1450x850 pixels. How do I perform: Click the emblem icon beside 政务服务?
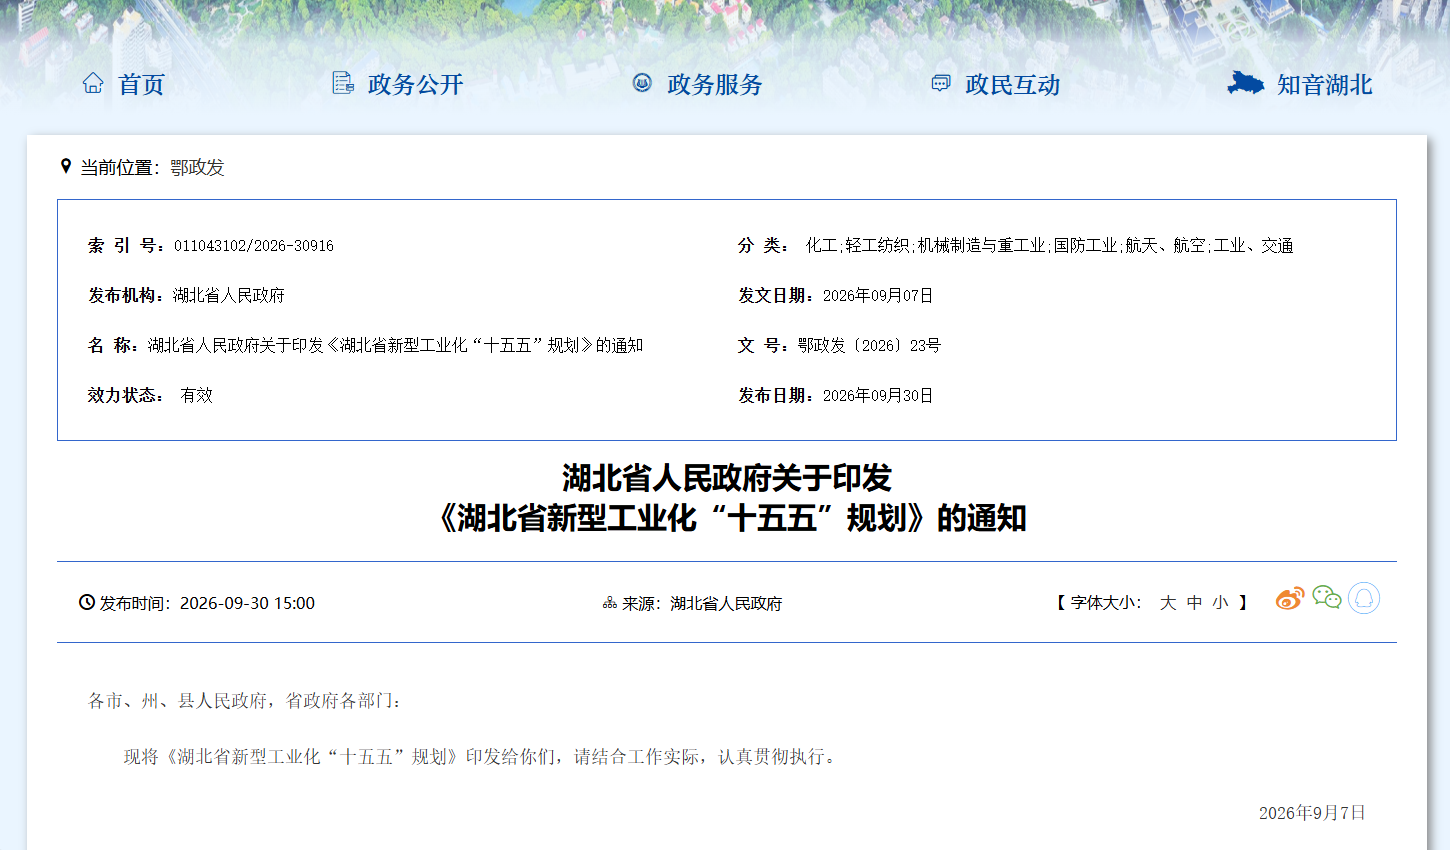(x=642, y=83)
